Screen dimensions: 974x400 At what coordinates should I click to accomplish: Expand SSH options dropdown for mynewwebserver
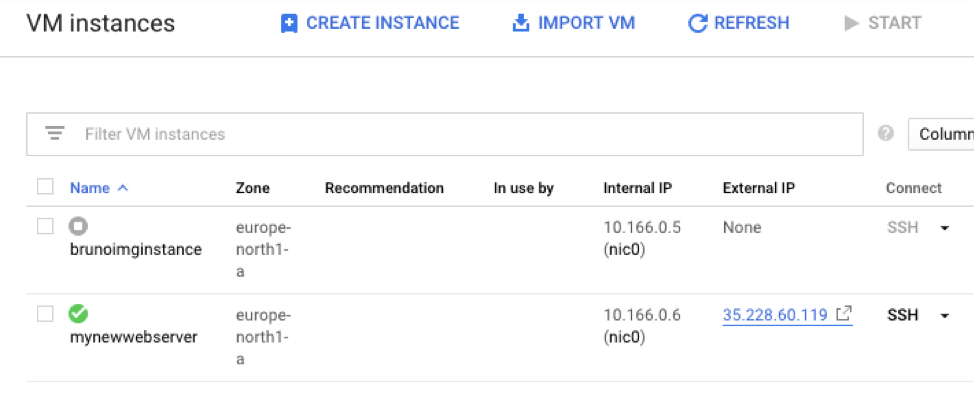click(x=944, y=316)
